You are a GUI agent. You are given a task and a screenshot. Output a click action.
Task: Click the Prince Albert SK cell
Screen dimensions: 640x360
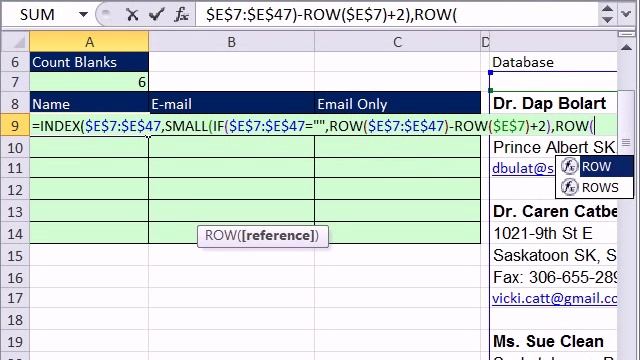point(553,147)
